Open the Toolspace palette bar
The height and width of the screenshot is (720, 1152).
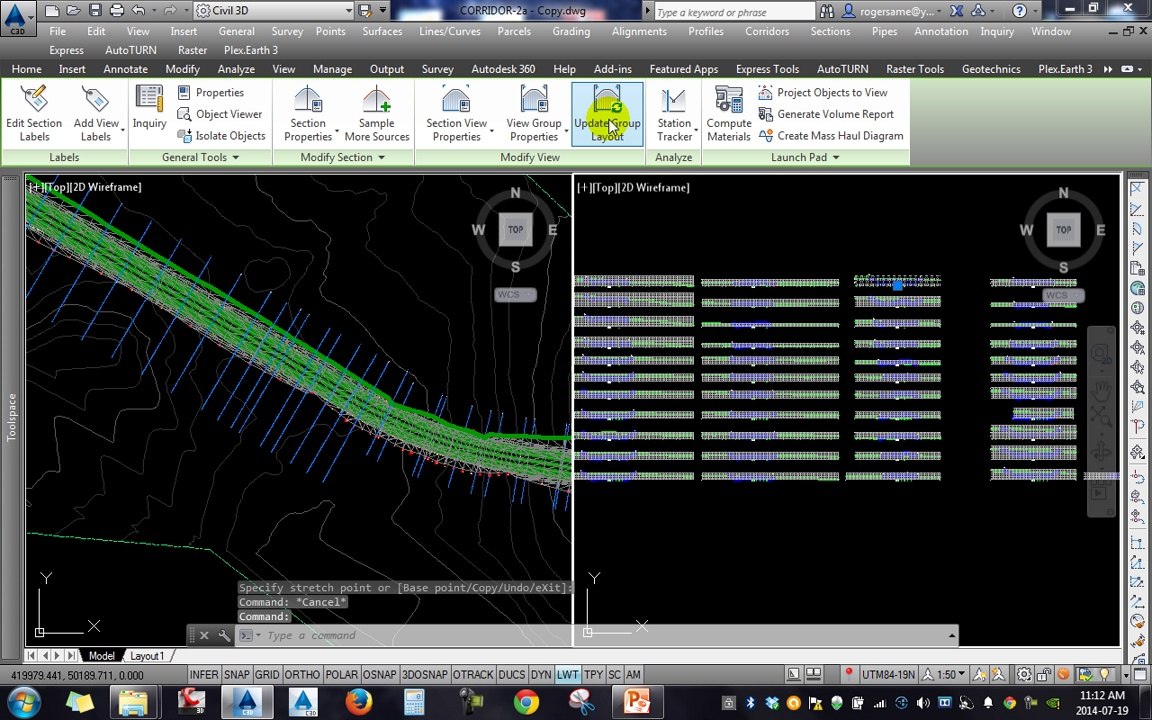pos(11,417)
